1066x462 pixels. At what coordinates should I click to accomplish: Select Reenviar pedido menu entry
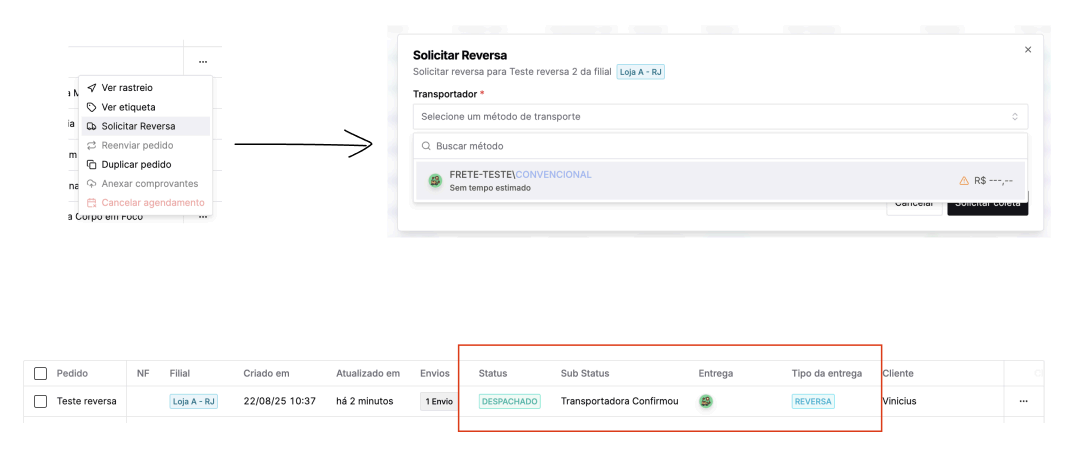pyautogui.click(x=145, y=145)
